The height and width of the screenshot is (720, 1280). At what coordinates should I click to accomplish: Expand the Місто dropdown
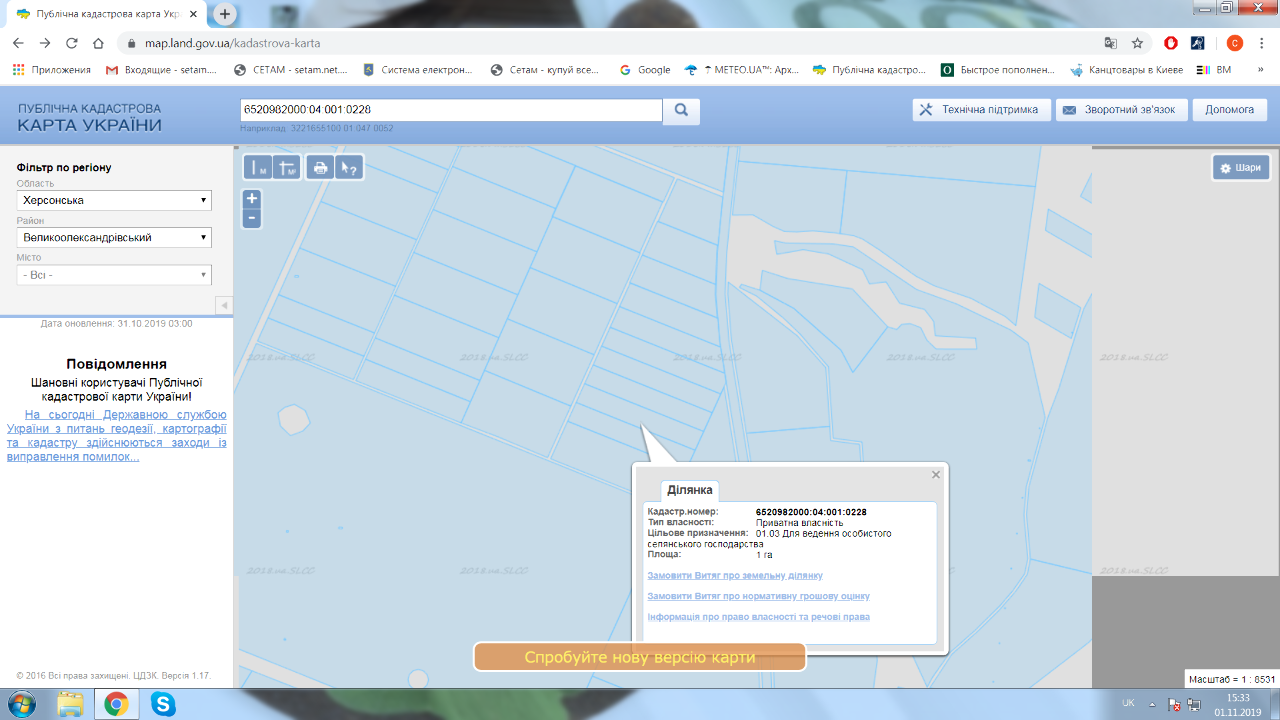[x=114, y=274]
